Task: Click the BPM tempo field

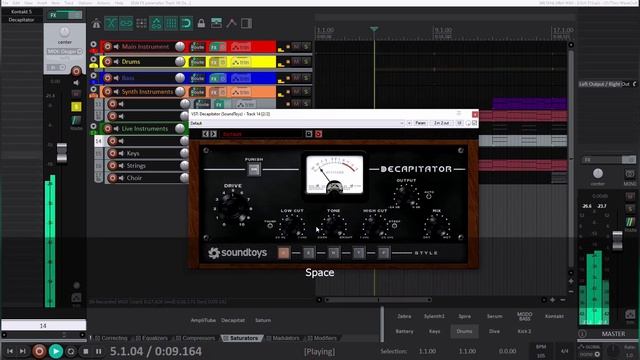Action: point(541,351)
